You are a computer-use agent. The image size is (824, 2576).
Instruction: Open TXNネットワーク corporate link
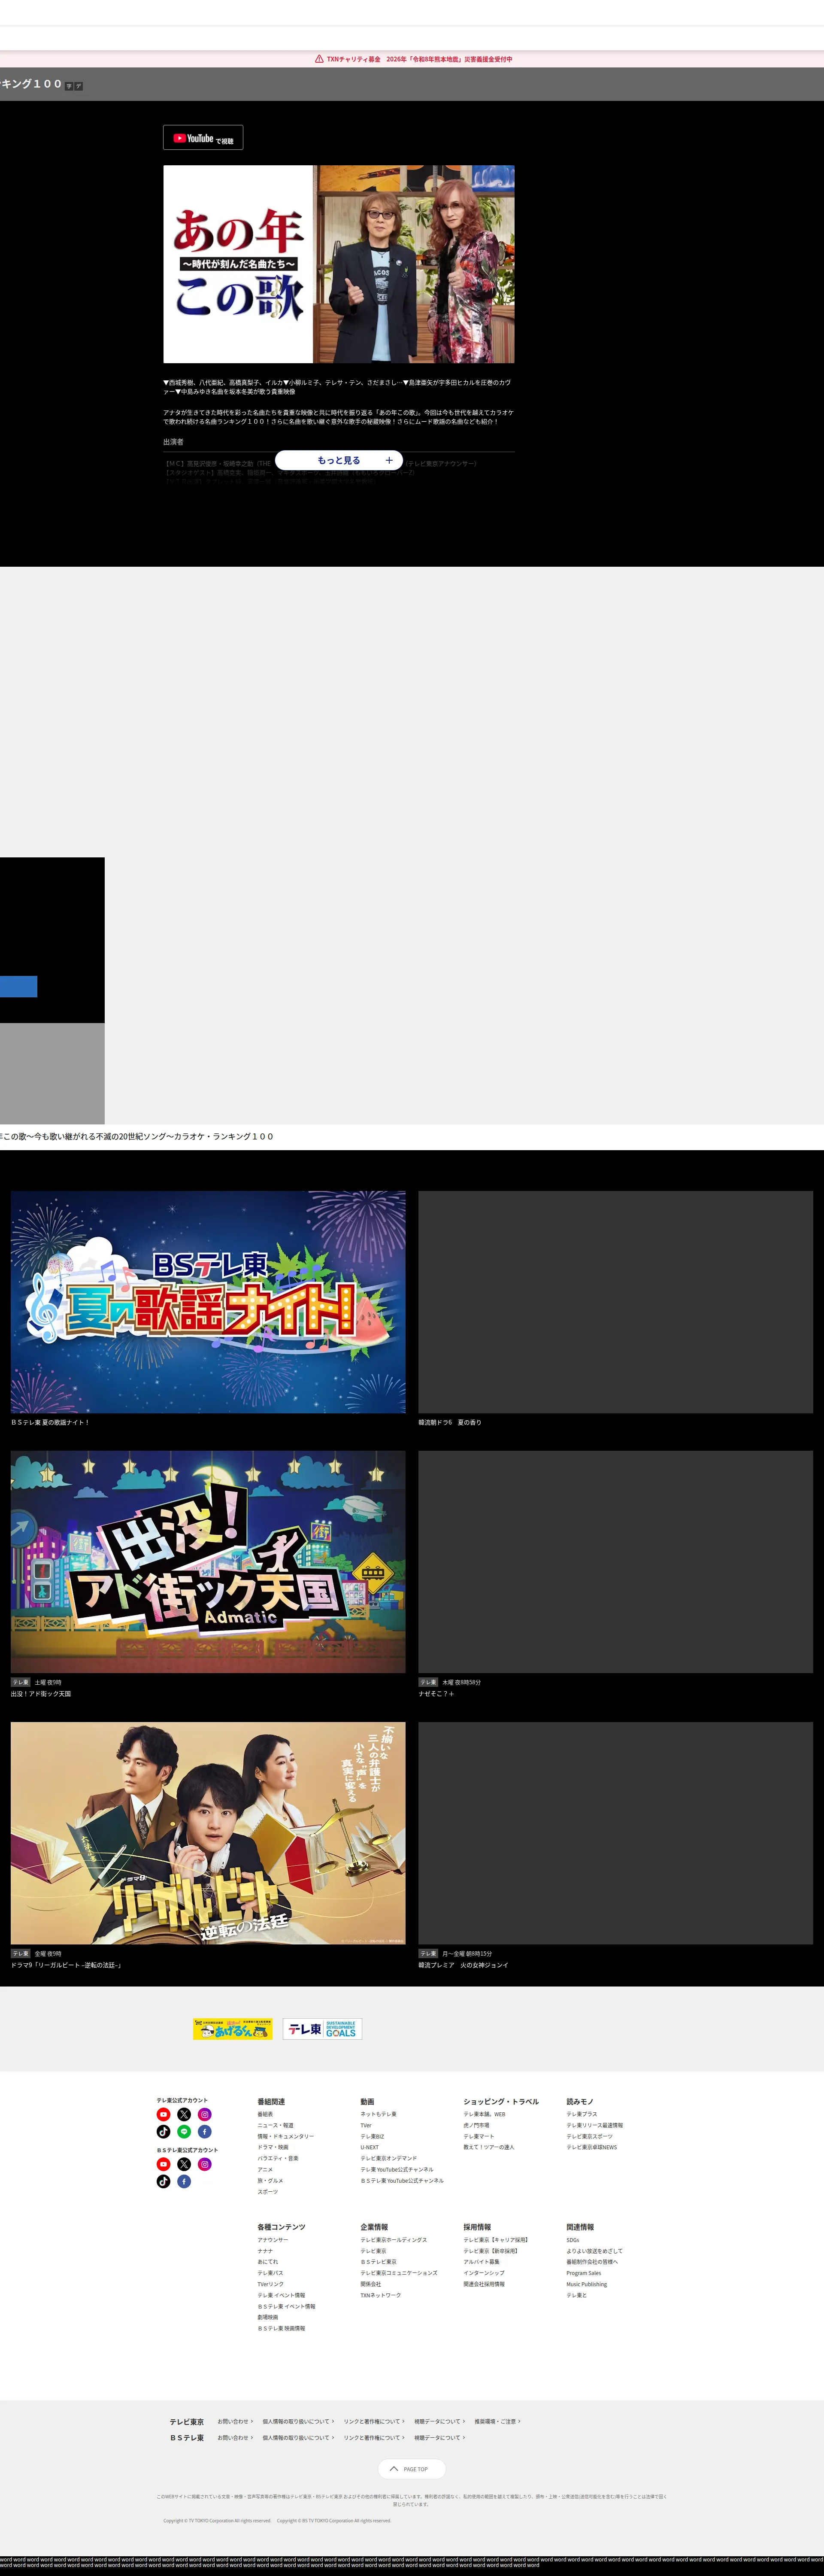tap(381, 2295)
